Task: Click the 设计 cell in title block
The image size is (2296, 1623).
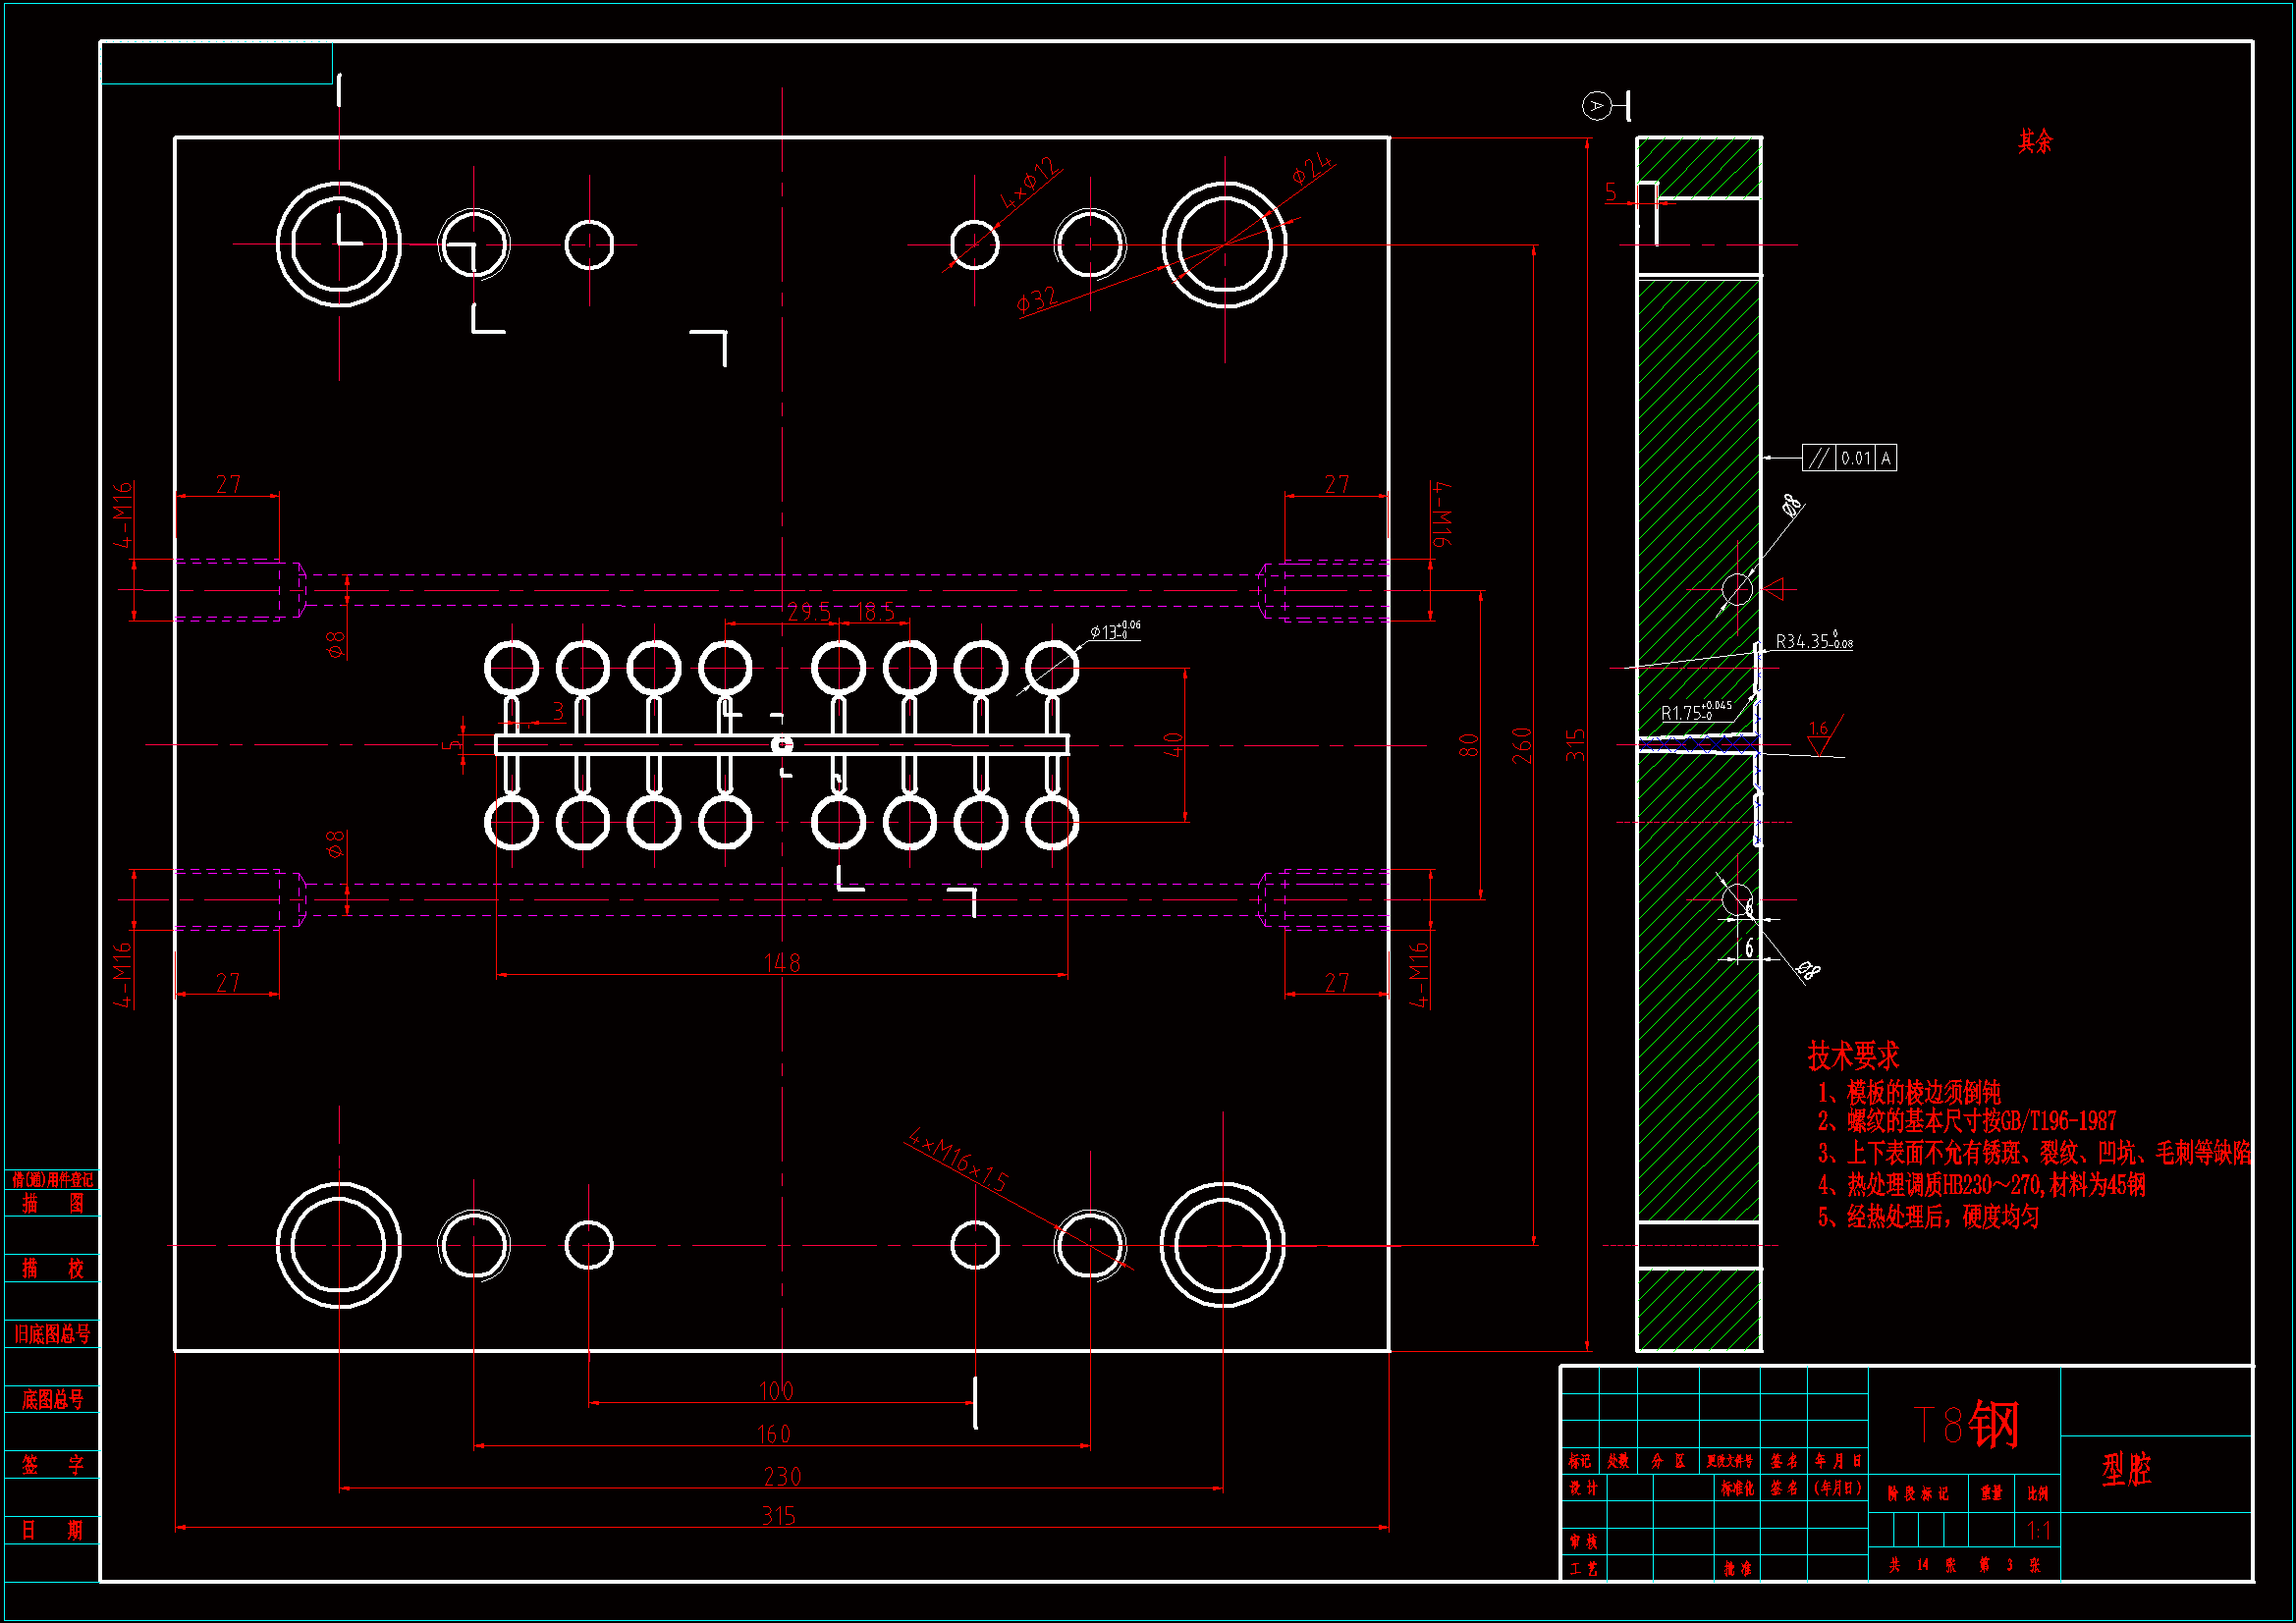Action: 1582,1488
